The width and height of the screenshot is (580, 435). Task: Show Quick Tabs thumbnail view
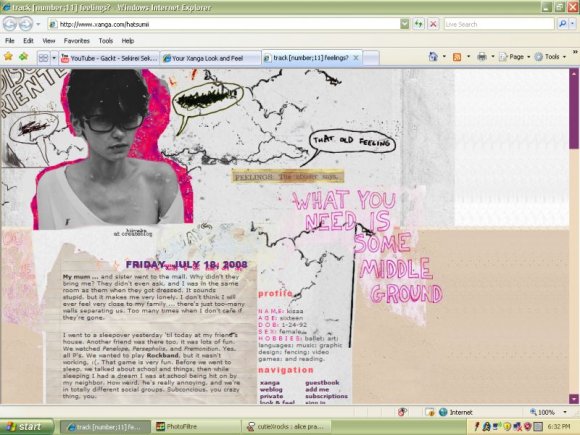pos(44,58)
